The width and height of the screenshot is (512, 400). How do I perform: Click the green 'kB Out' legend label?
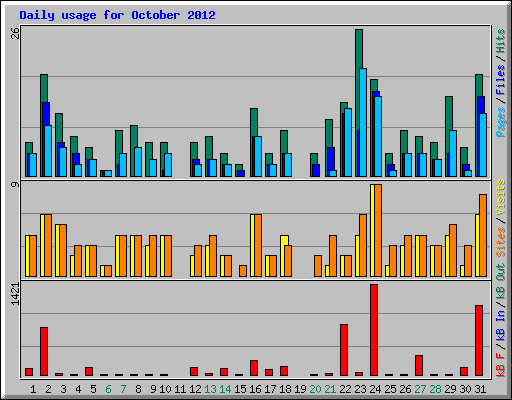pyautogui.click(x=501, y=282)
